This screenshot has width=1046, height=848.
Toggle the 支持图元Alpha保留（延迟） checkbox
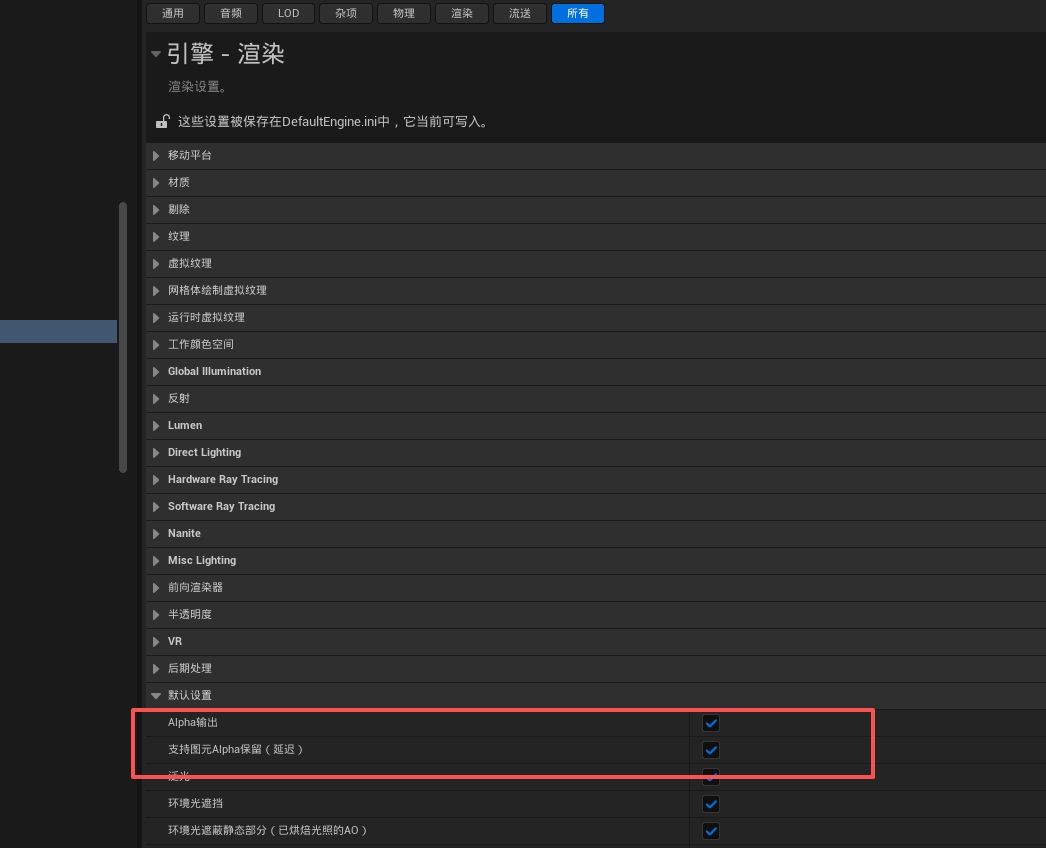tap(711, 750)
